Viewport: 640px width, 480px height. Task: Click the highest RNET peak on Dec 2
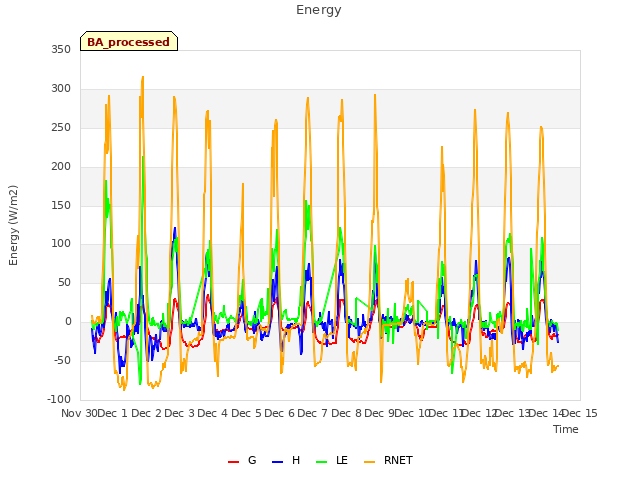[142, 77]
